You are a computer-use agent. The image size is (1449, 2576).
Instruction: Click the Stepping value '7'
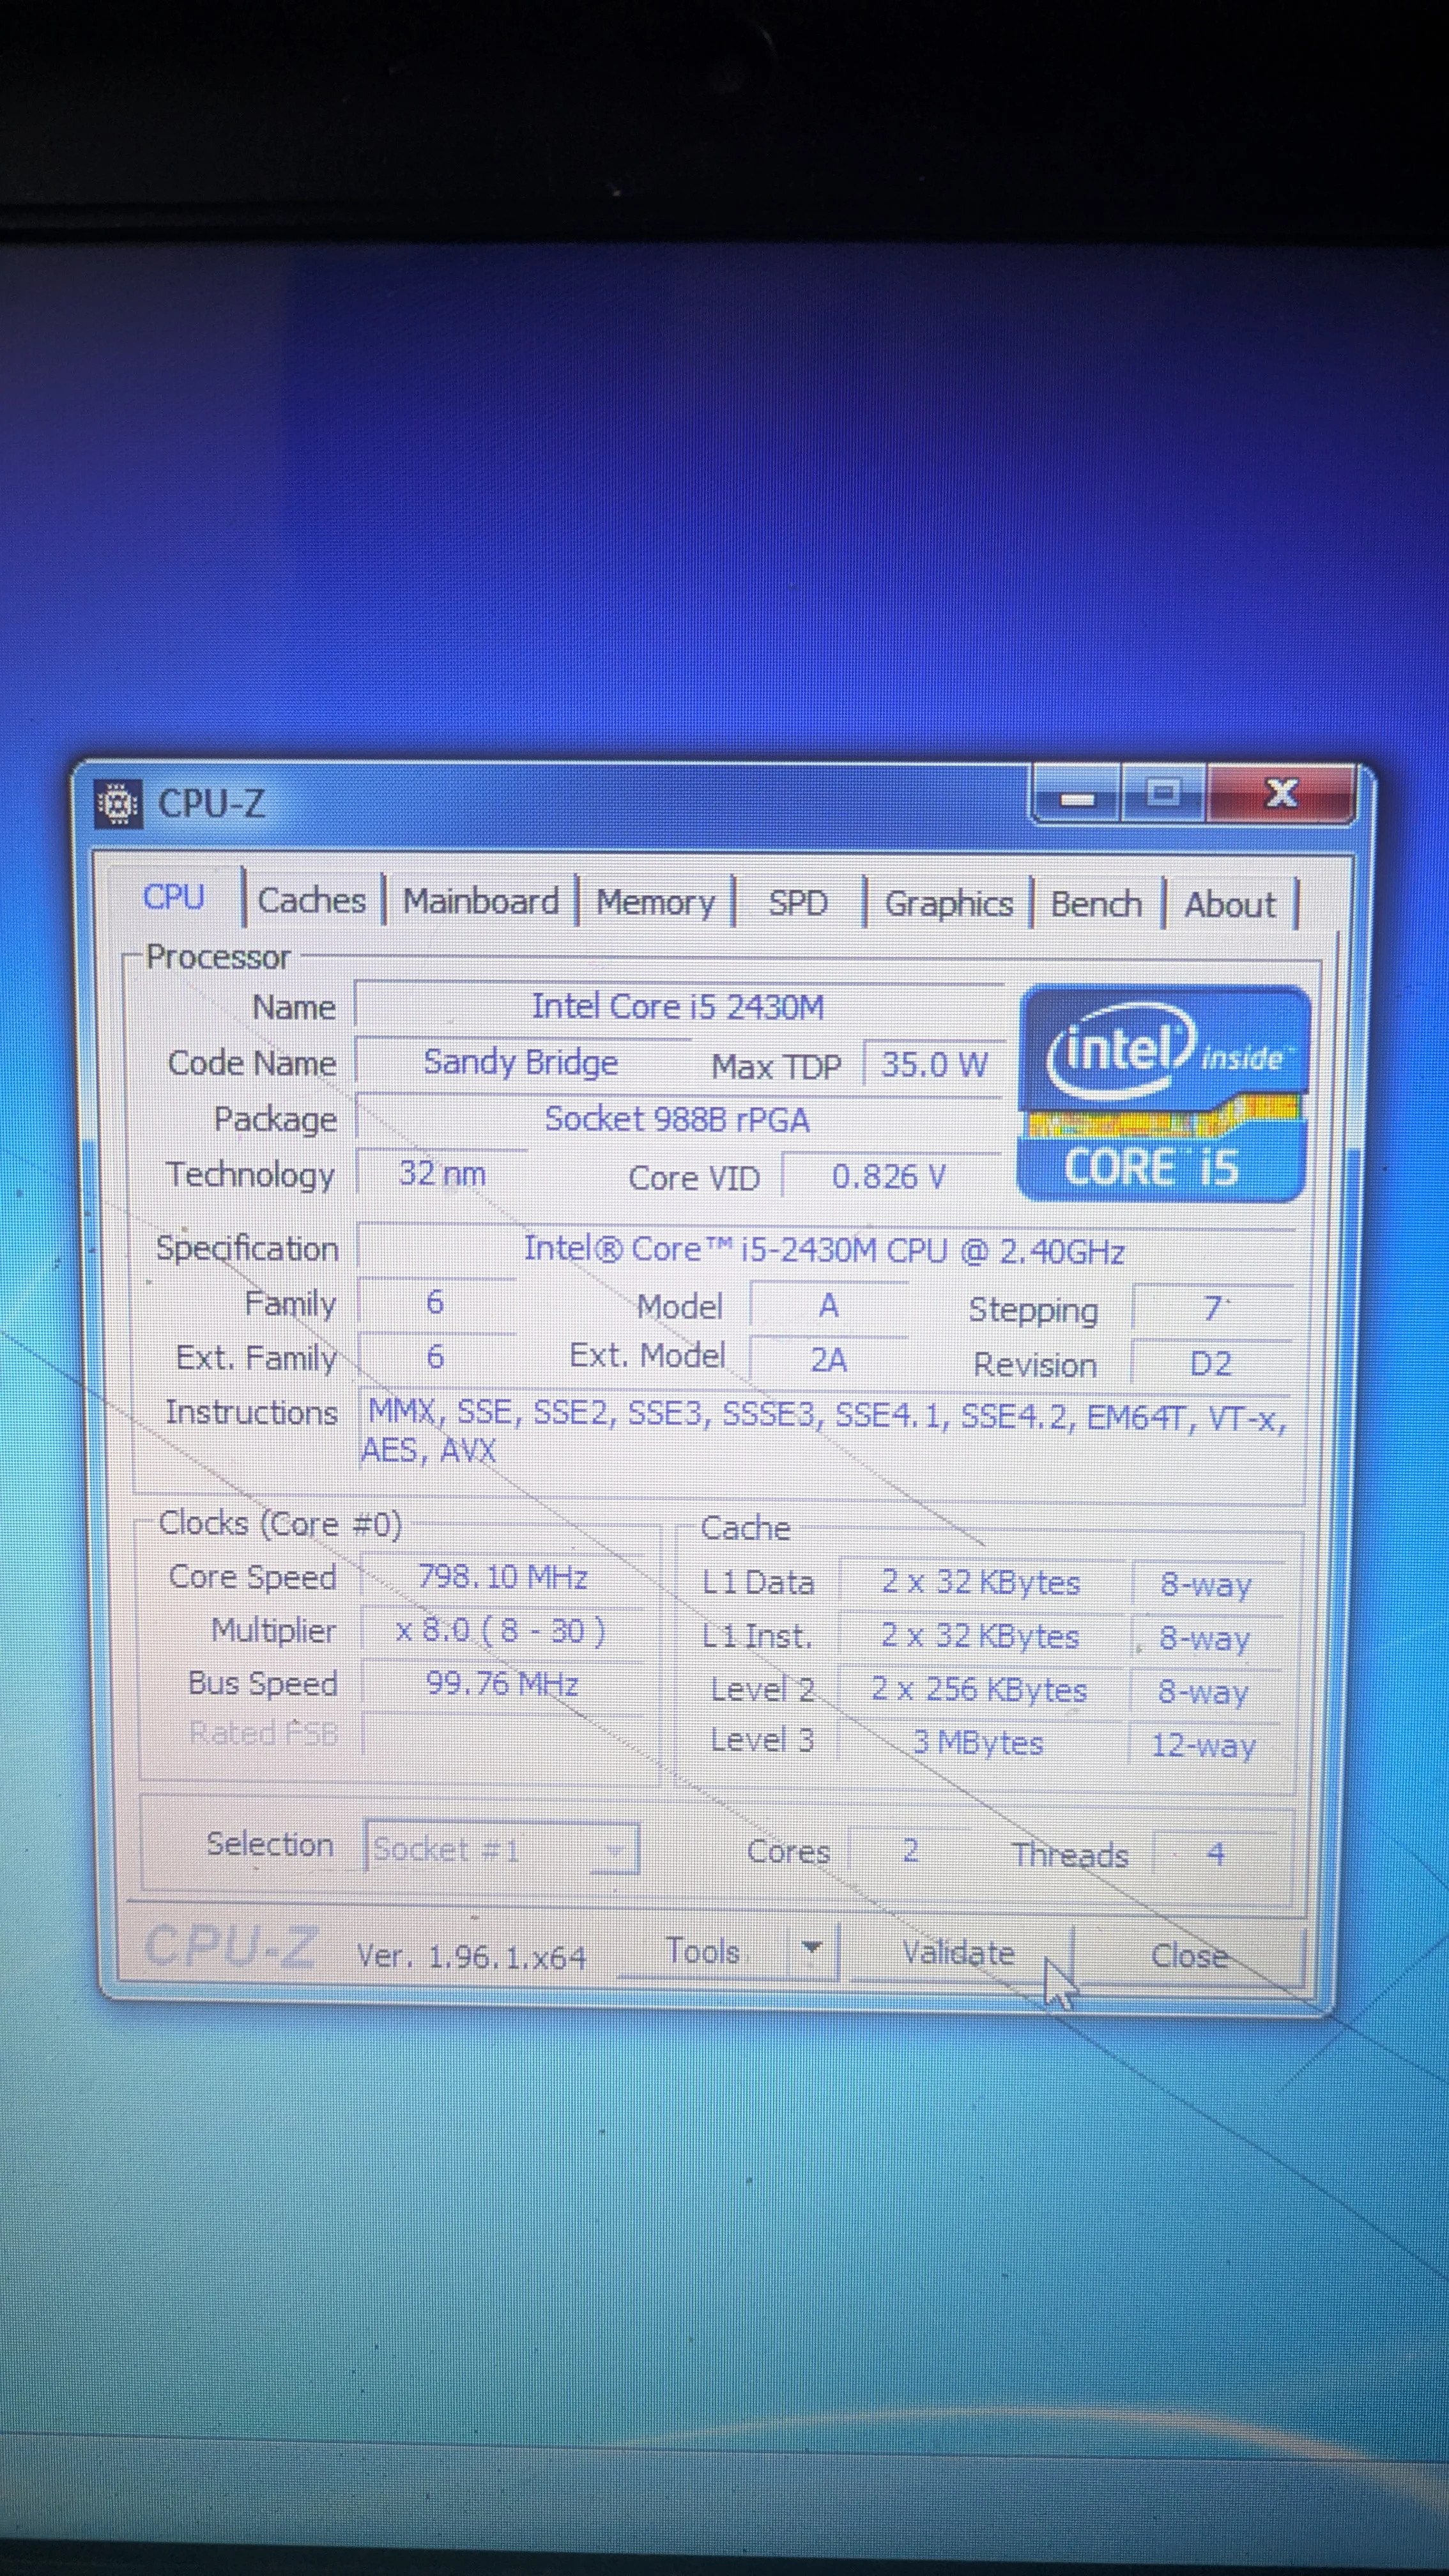tap(1212, 1308)
